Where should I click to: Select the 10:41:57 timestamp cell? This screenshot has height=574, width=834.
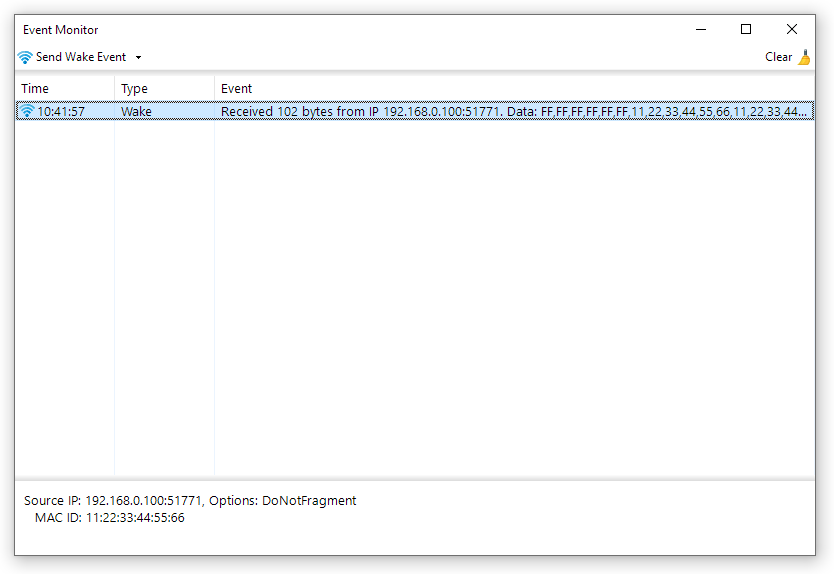[x=61, y=112]
